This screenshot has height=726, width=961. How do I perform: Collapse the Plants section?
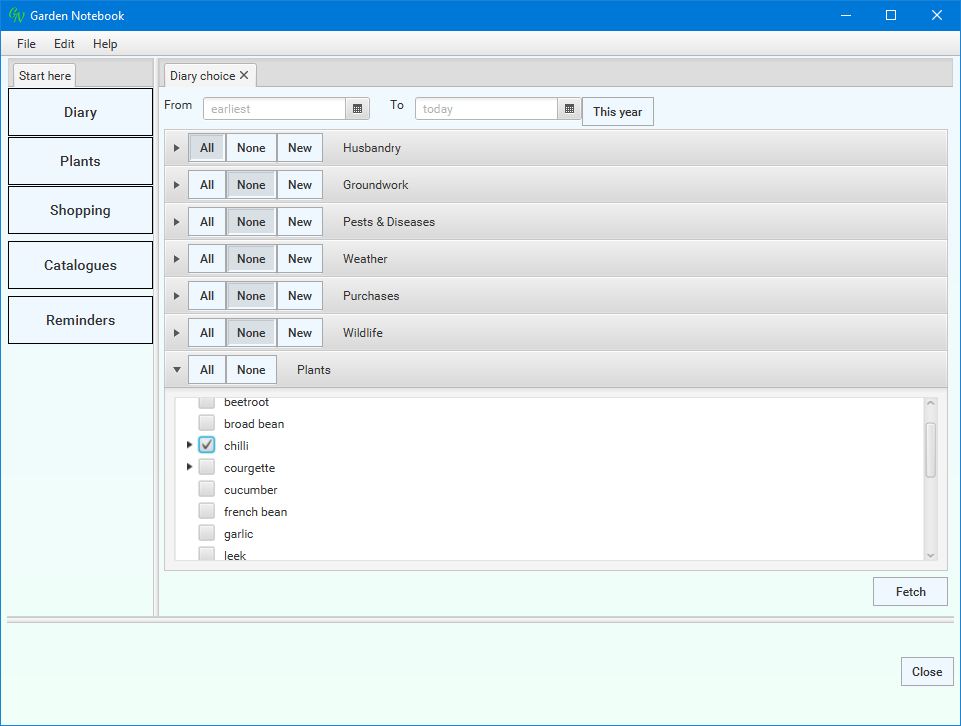click(x=177, y=370)
